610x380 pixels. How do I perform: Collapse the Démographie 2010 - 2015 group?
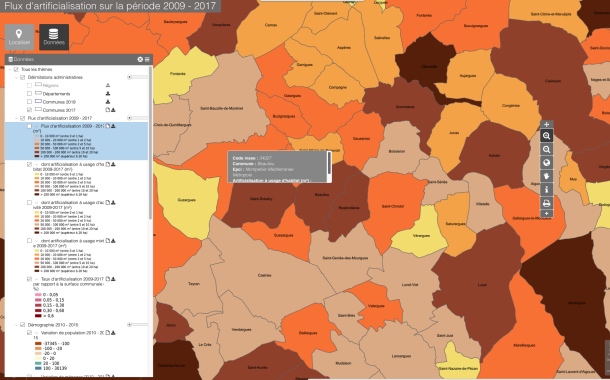pyautogui.click(x=16, y=324)
